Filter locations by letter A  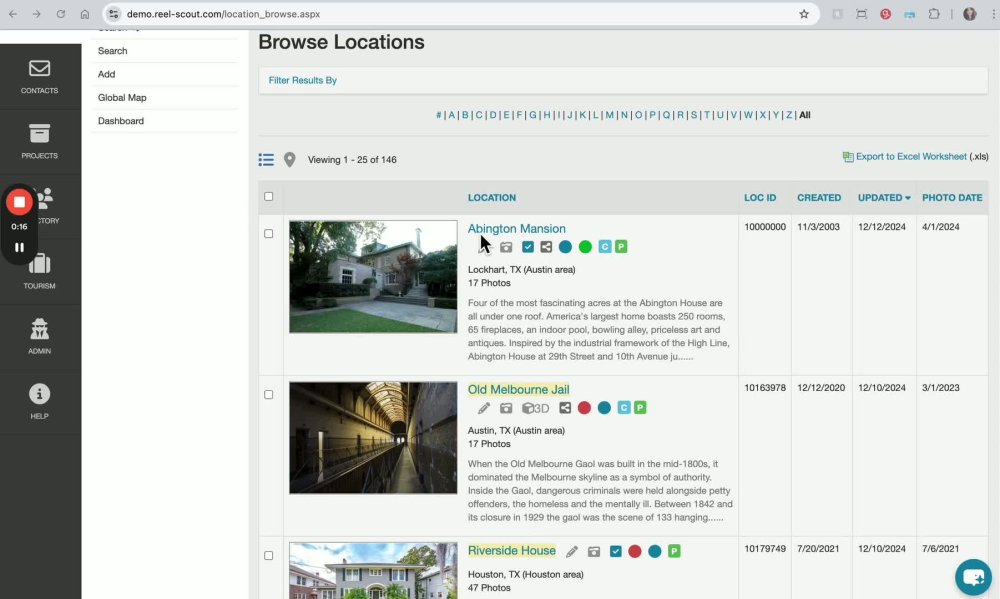(x=452, y=115)
